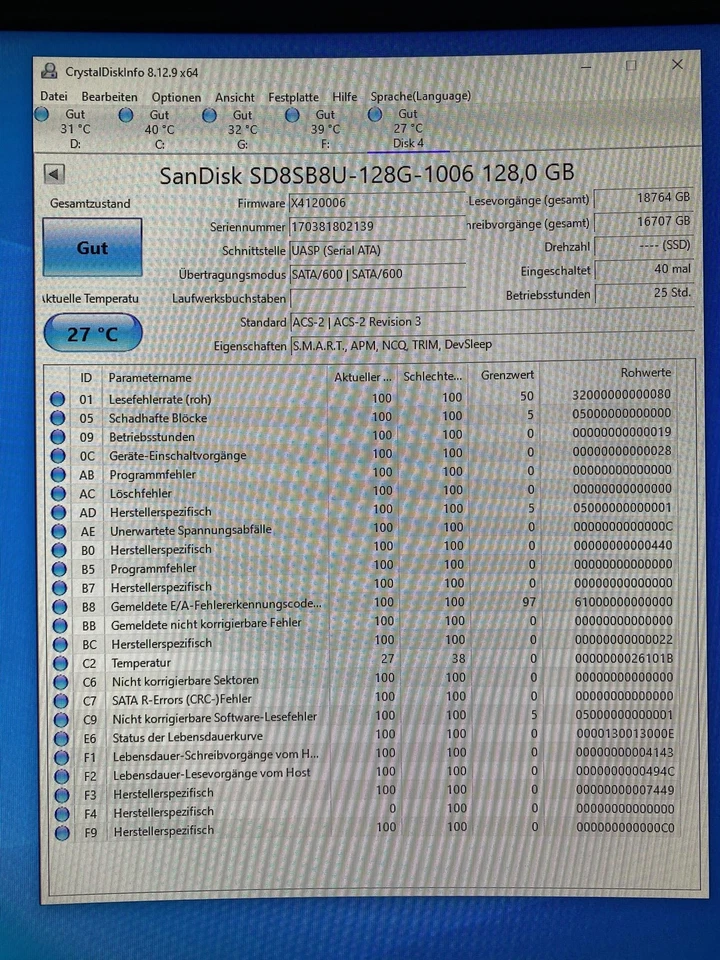The width and height of the screenshot is (720, 960).
Task: Click status dot for Lesefehlerrate (roh) row
Action: pos(58,399)
